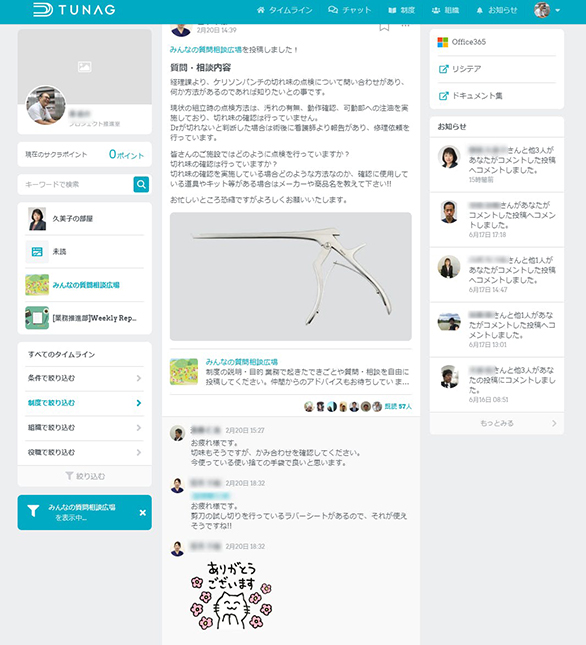The height and width of the screenshot is (645, 586).
Task: Open the ドキュメント集 link
Action: pyautogui.click(x=497, y=96)
